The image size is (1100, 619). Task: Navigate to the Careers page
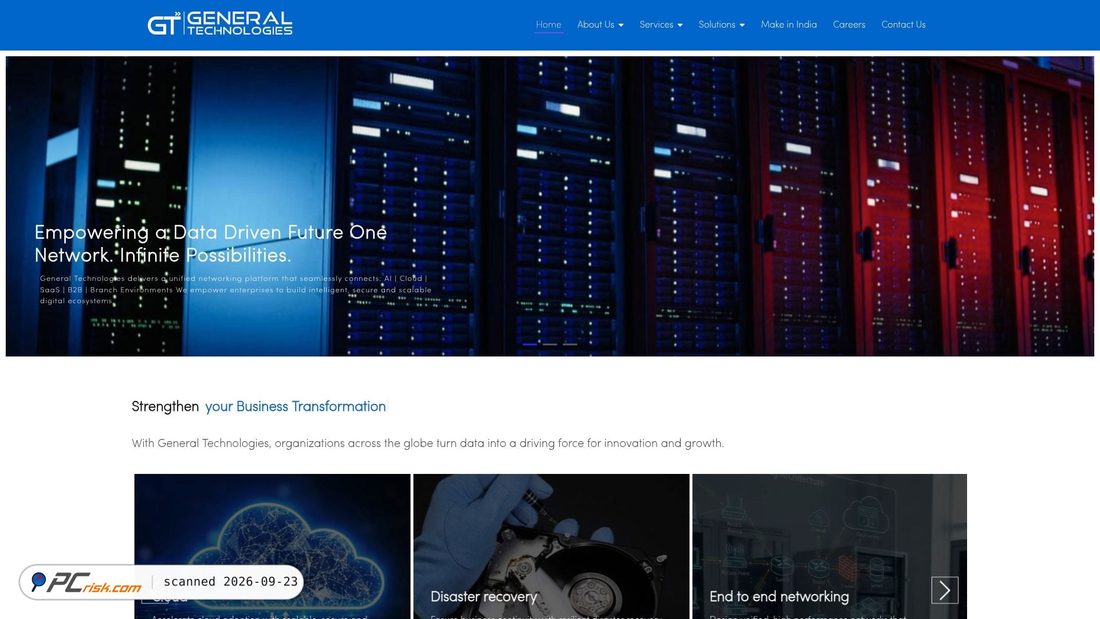(849, 25)
